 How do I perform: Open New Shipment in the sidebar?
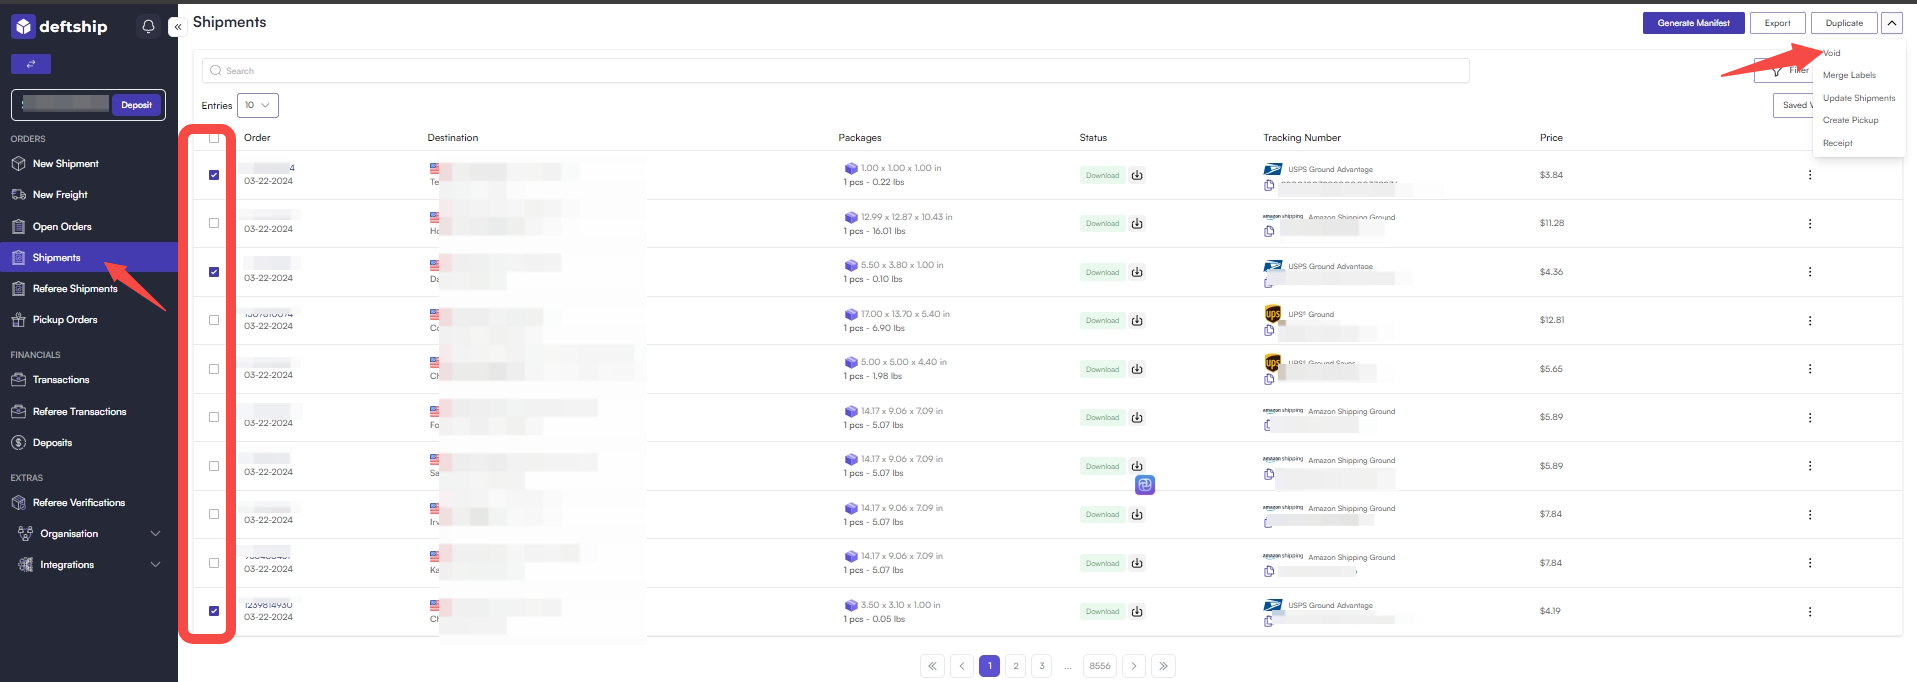[x=65, y=164]
